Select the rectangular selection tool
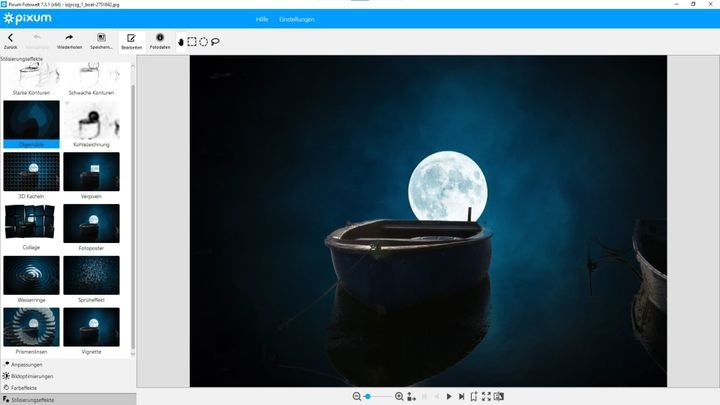 tap(192, 42)
